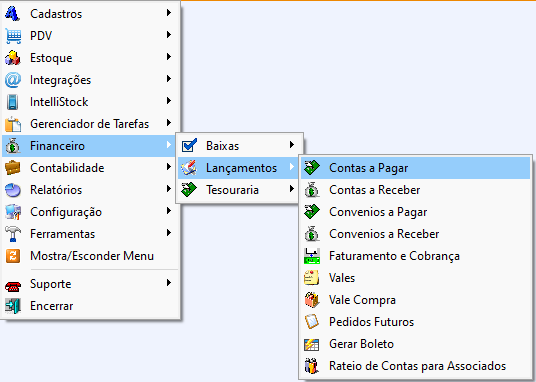Image resolution: width=536 pixels, height=382 pixels.
Task: Expand the Integrações submenu arrow
Action: point(169,79)
